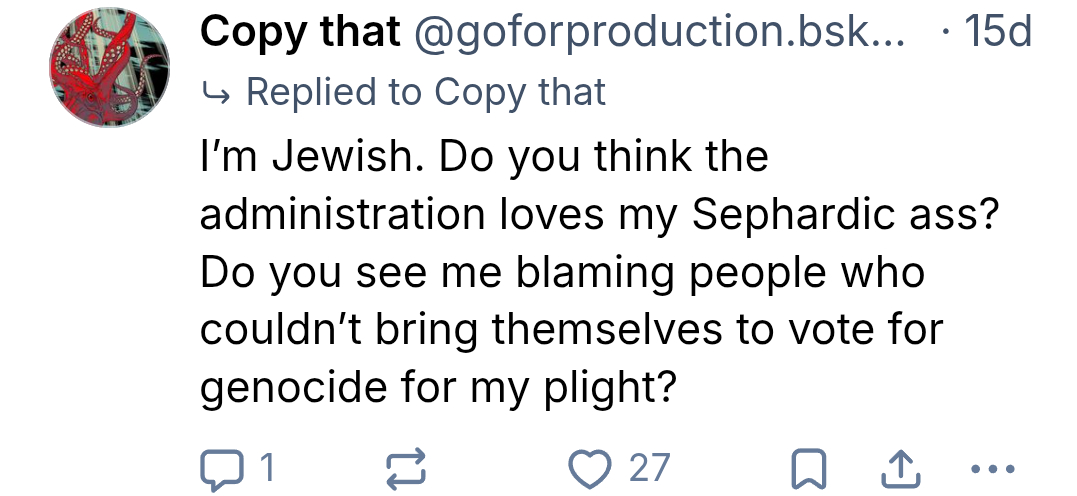Screen dimensions: 1077x496
Task: Click the reply arrow beside "Replied to"
Action: [x=215, y=93]
